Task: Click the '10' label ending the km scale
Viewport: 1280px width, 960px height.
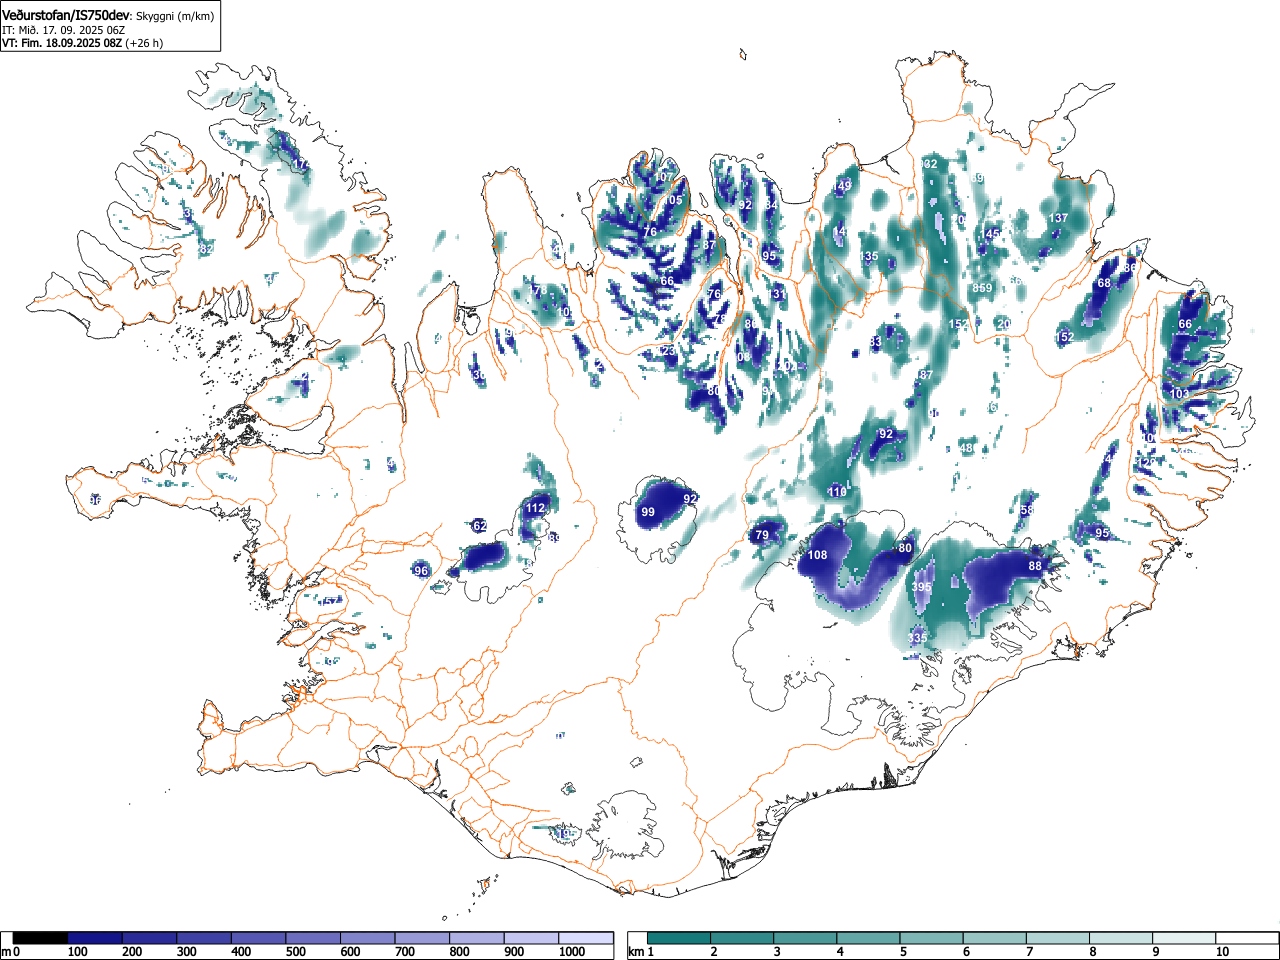Action: 1222,952
